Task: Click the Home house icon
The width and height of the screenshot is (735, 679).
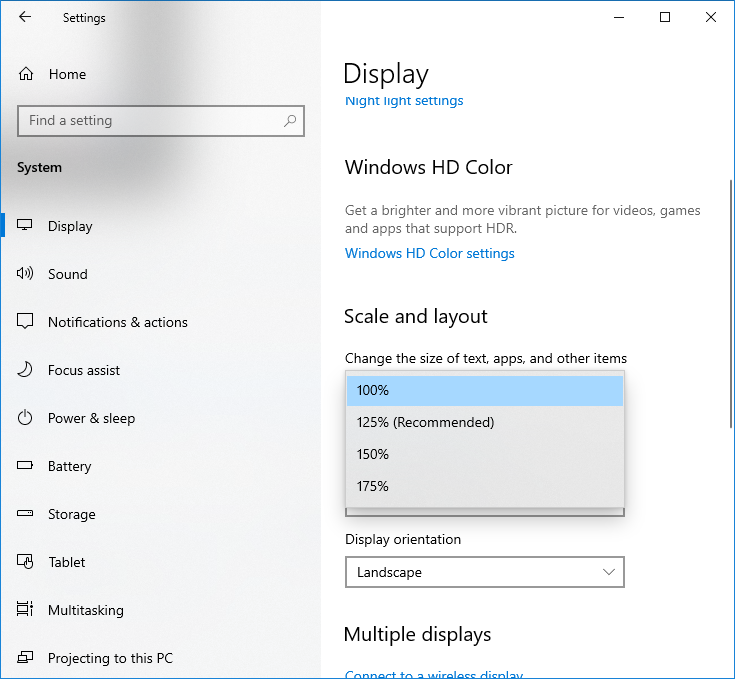Action: pos(26,74)
